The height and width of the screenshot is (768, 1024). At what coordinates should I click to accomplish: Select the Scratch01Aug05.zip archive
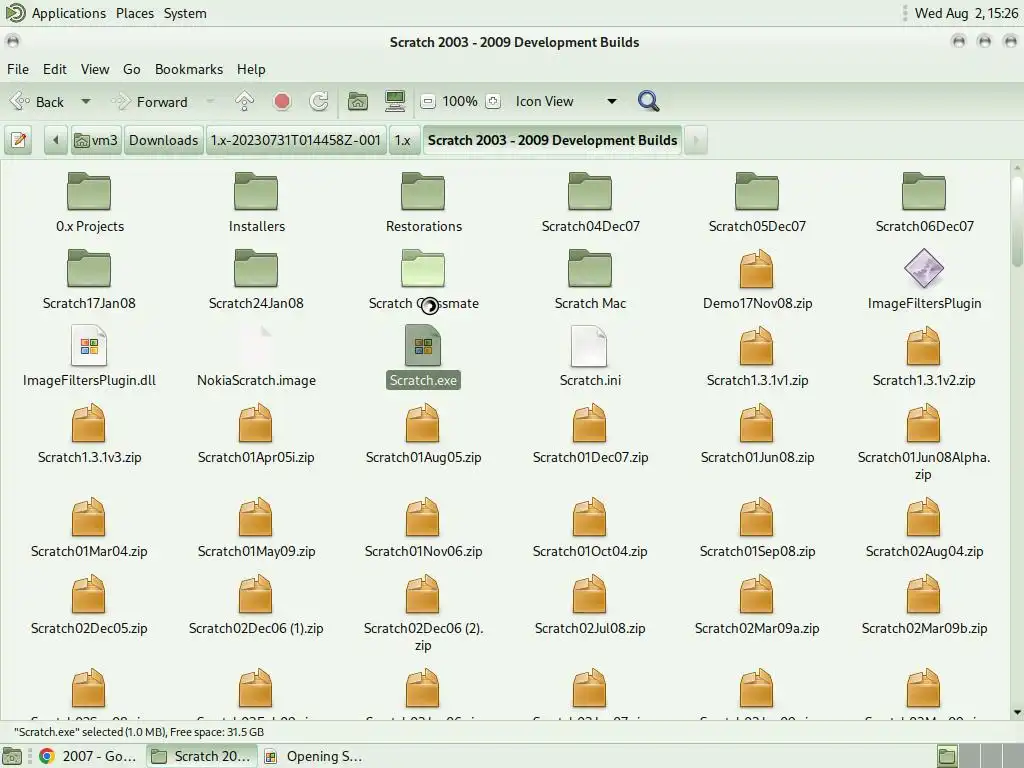pos(423,434)
